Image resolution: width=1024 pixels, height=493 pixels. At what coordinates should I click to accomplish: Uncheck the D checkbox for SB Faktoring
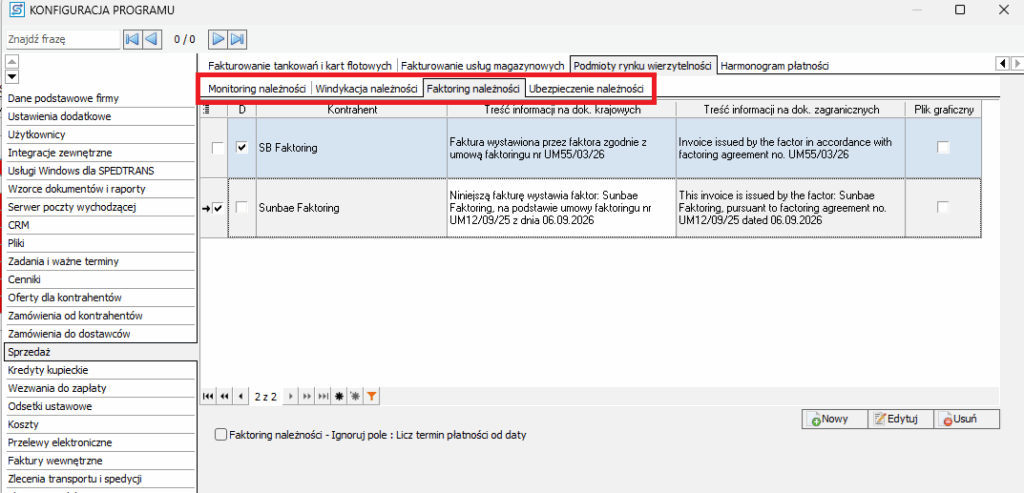pos(242,148)
